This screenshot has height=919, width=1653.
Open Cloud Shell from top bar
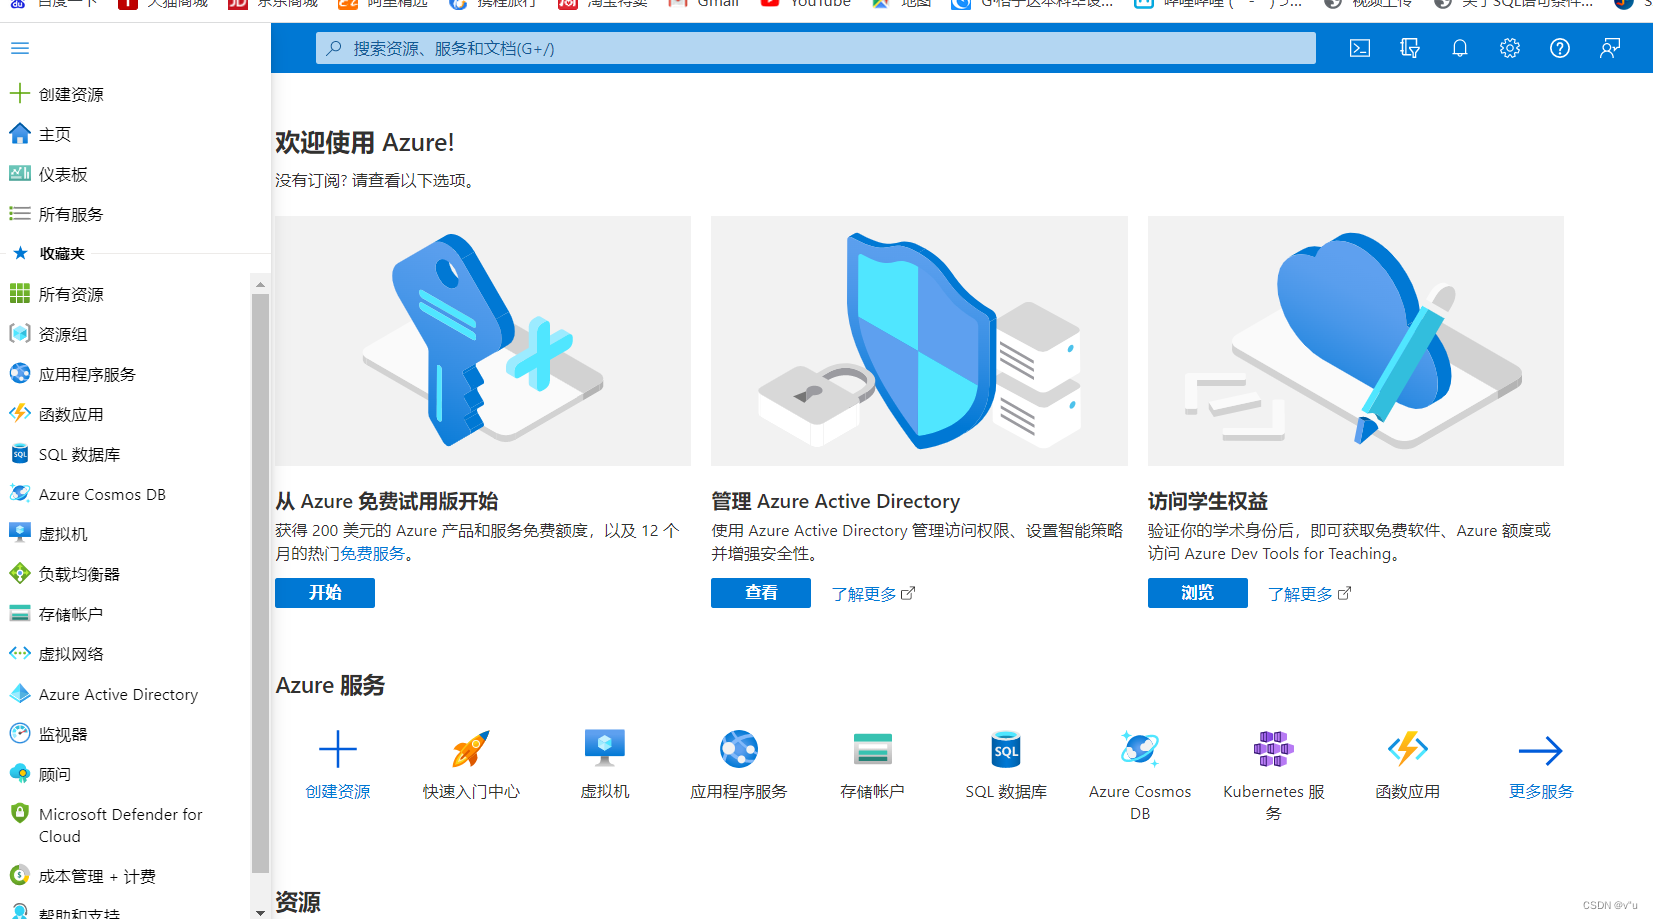pyautogui.click(x=1360, y=48)
